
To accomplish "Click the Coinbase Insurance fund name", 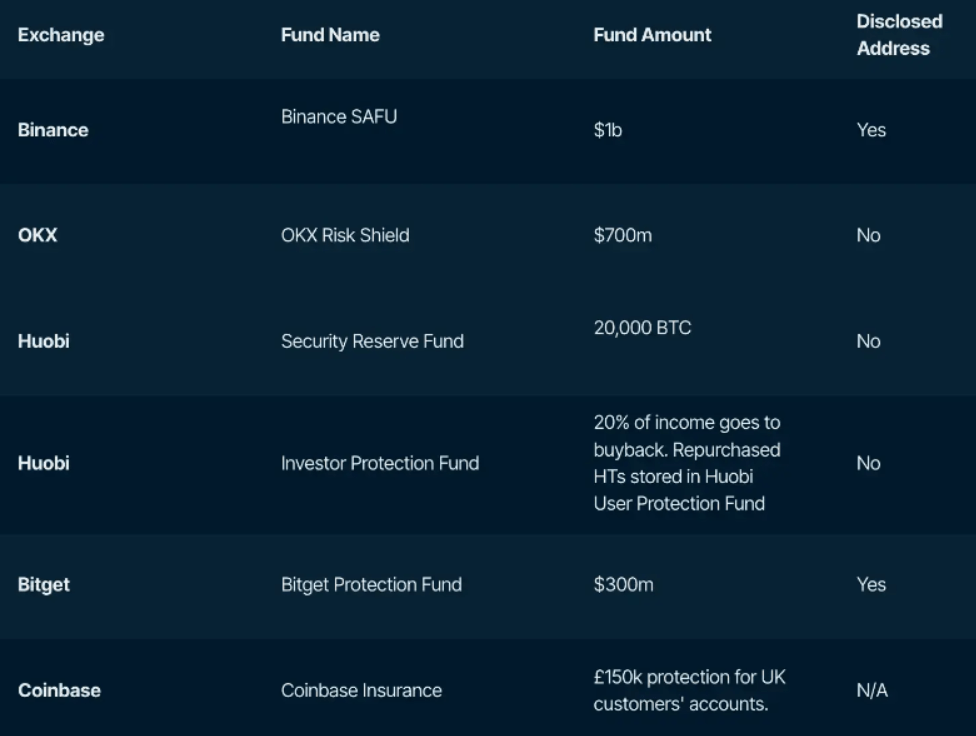I will (361, 691).
